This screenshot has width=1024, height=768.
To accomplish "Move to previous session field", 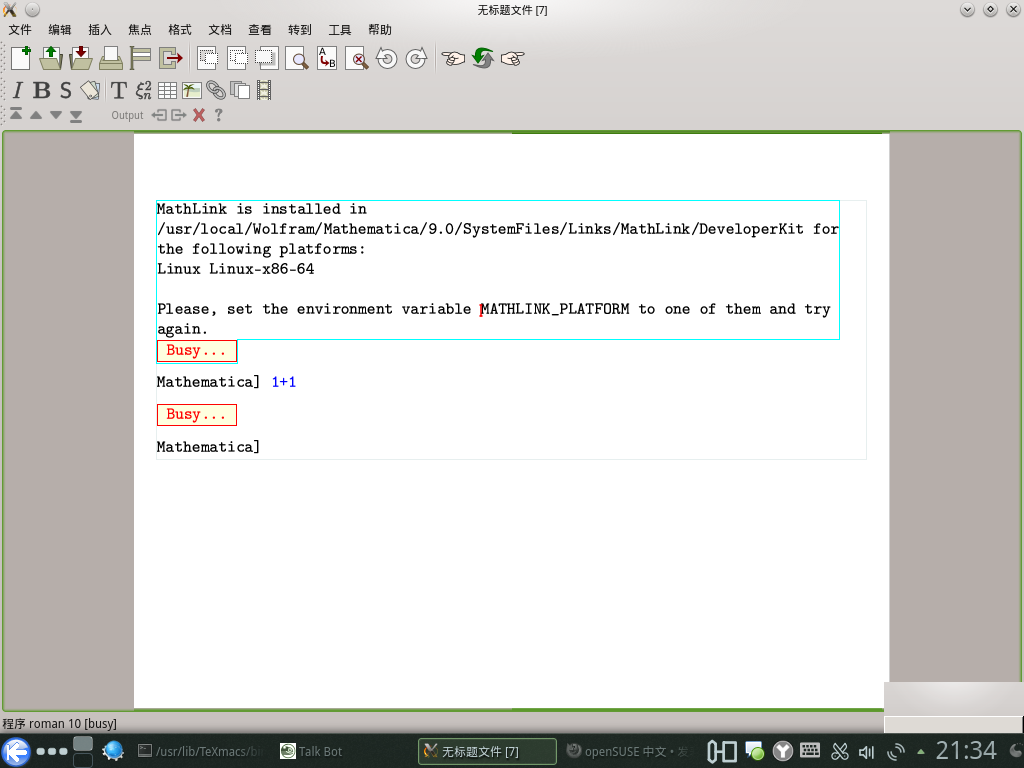I will pyautogui.click(x=36, y=115).
